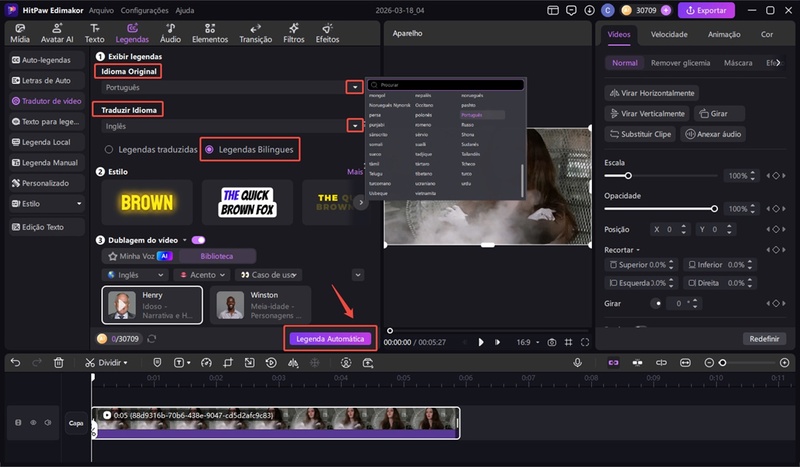
Task: Delete clip with the trash icon
Action: coord(59,362)
